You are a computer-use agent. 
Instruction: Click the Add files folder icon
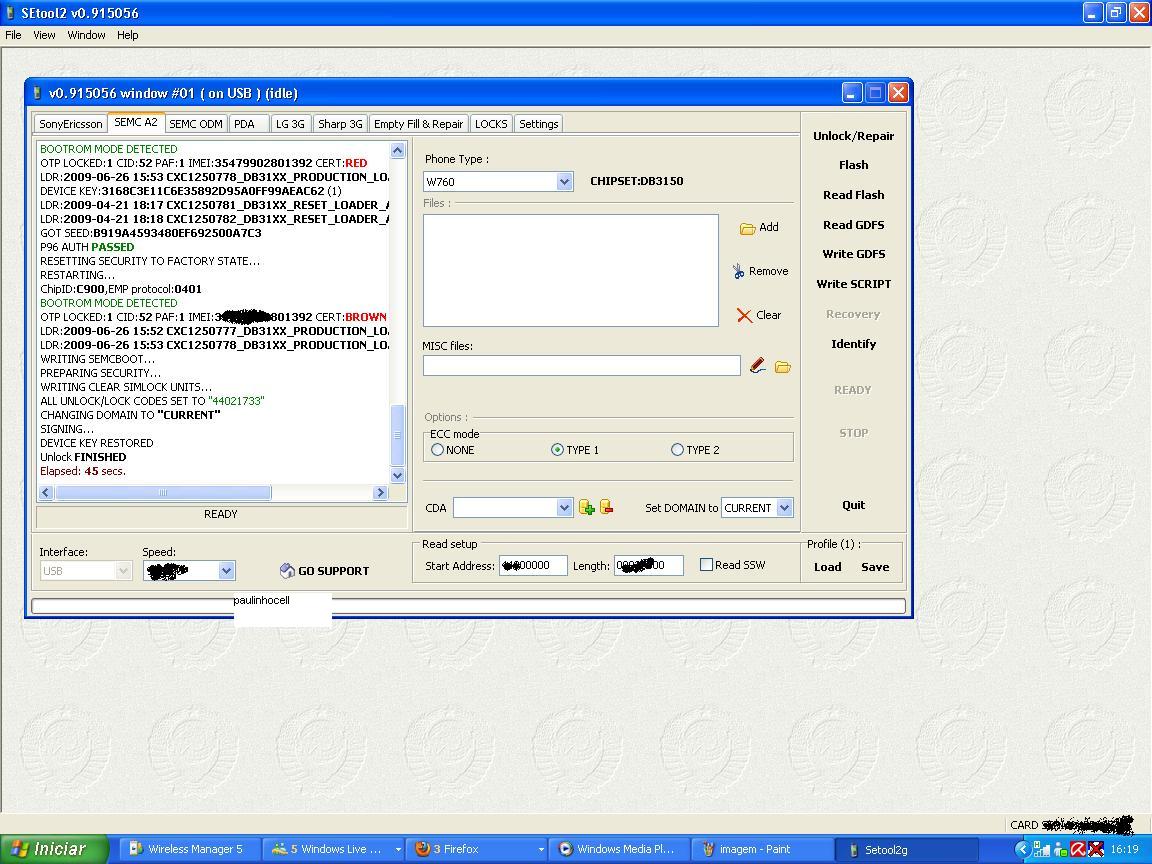coord(747,228)
